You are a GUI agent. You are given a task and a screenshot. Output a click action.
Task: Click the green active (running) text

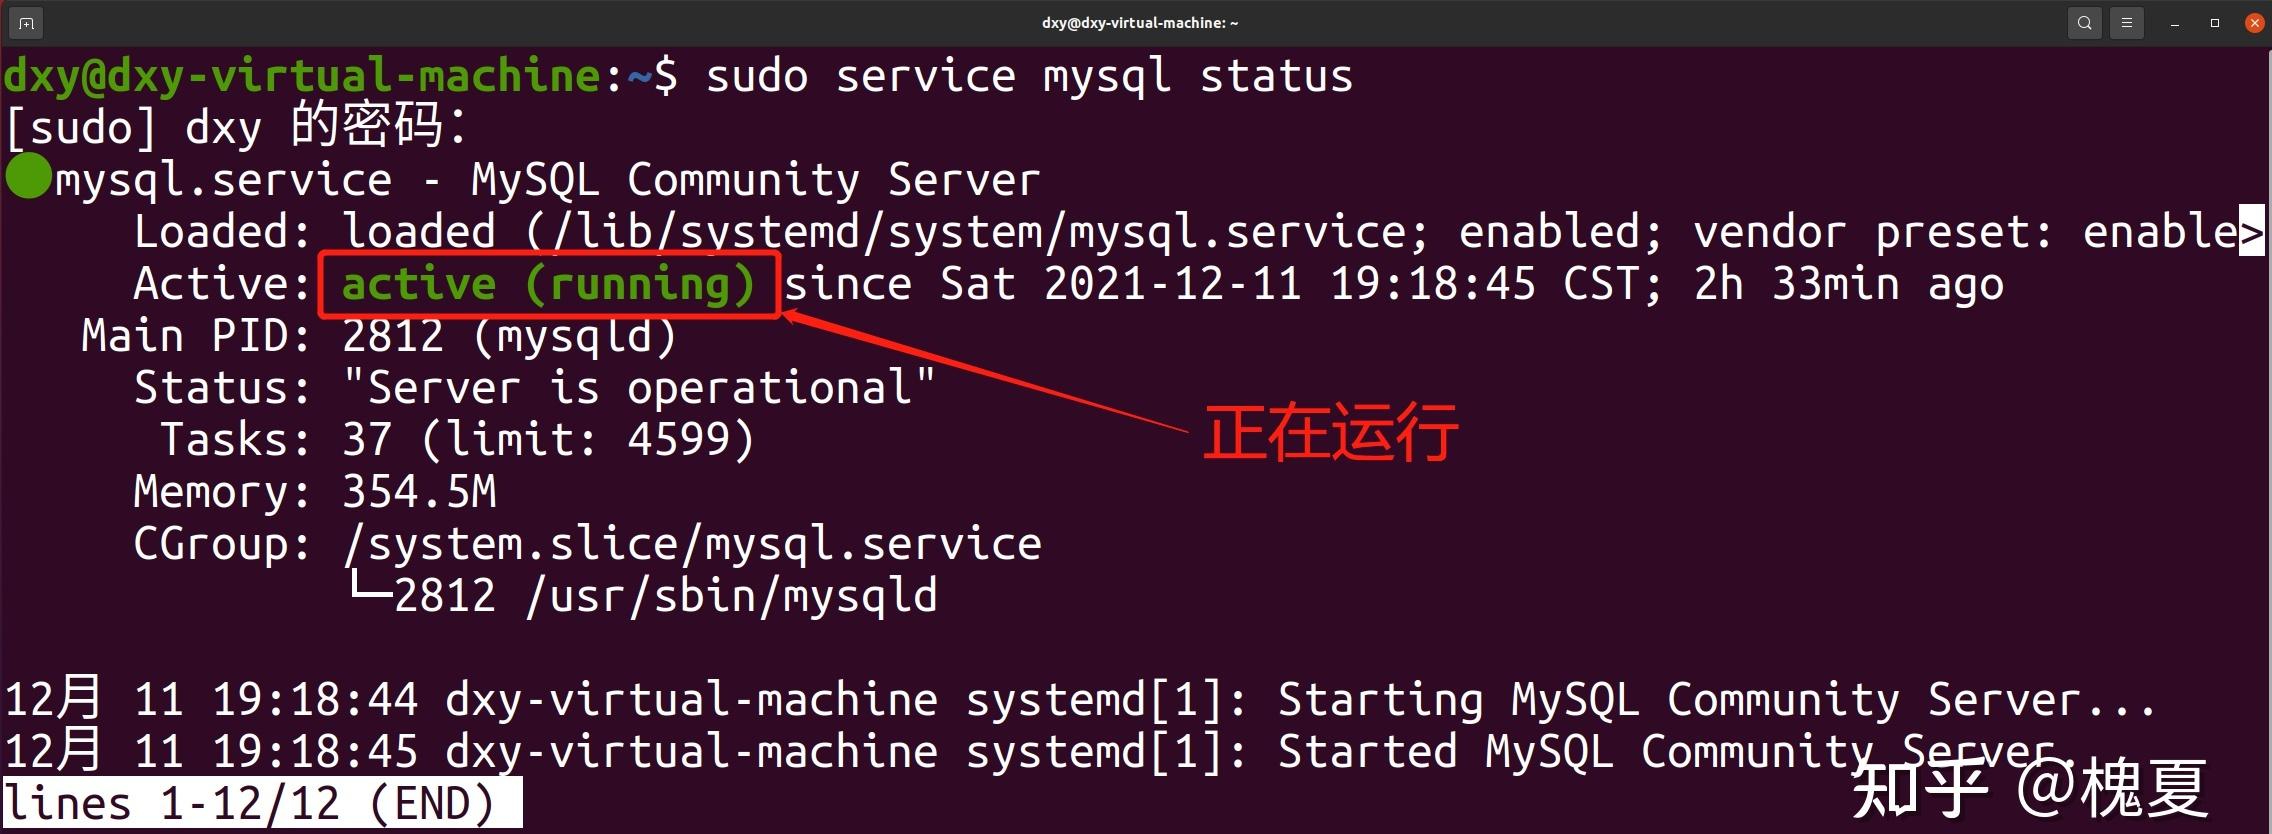click(x=548, y=284)
